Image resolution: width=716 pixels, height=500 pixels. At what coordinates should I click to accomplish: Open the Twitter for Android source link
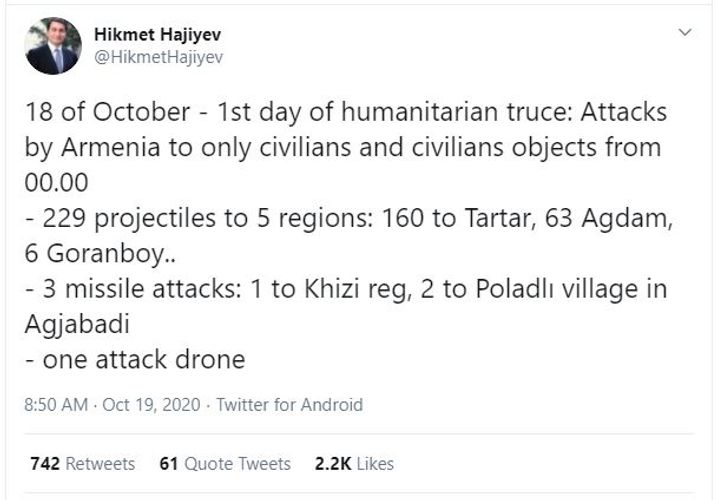[x=289, y=406]
